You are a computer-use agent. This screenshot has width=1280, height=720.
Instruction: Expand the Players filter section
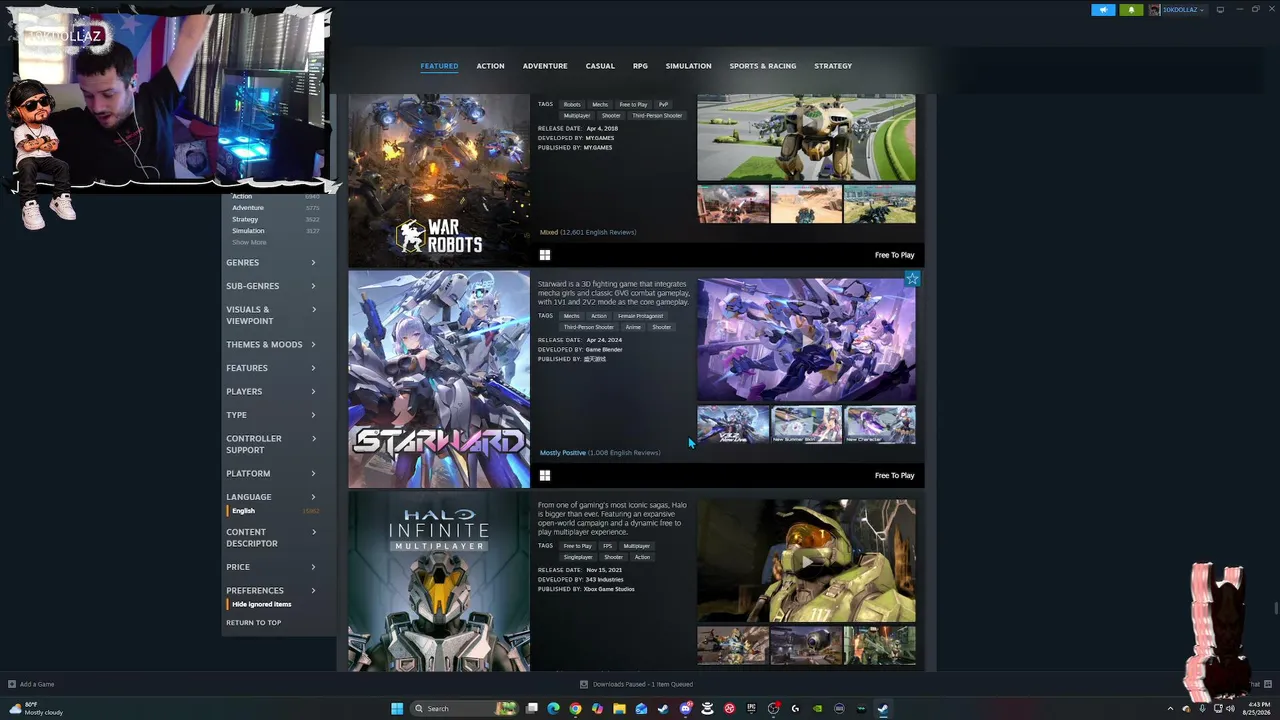(271, 392)
